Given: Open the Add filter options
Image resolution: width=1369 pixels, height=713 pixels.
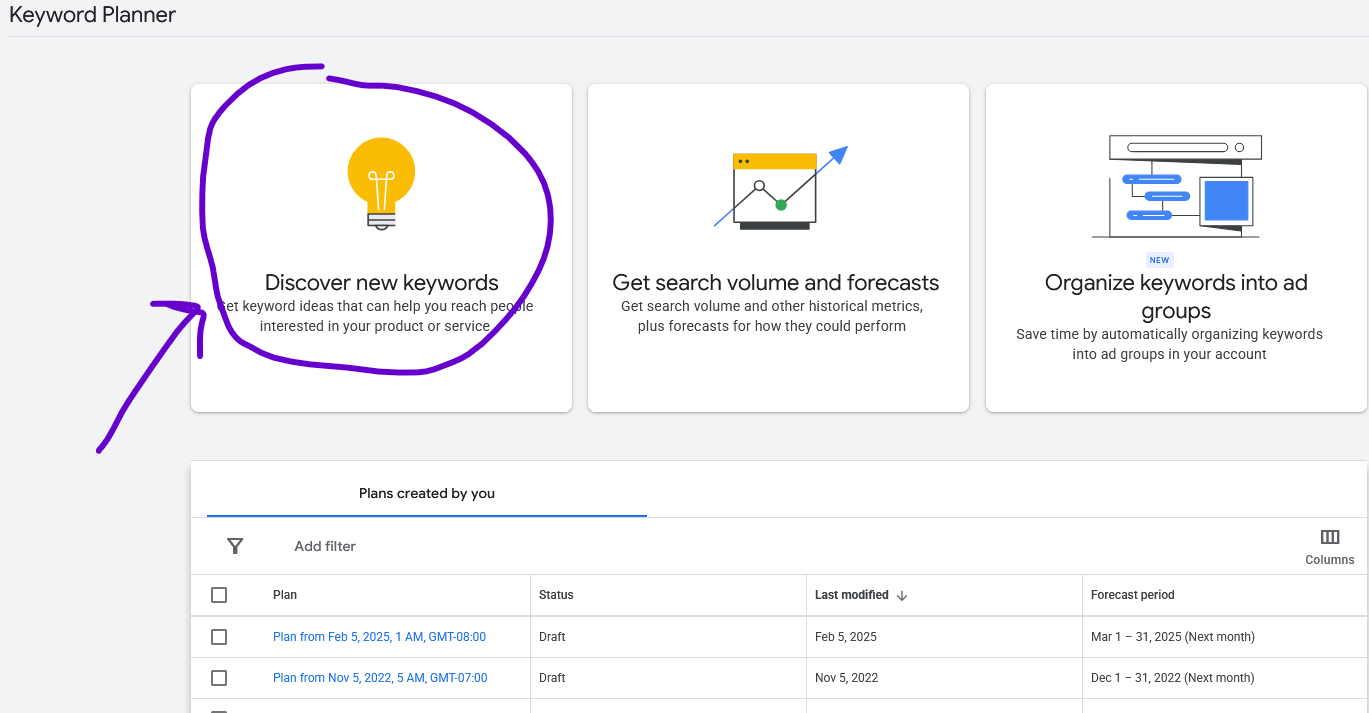Looking at the screenshot, I should (324, 546).
